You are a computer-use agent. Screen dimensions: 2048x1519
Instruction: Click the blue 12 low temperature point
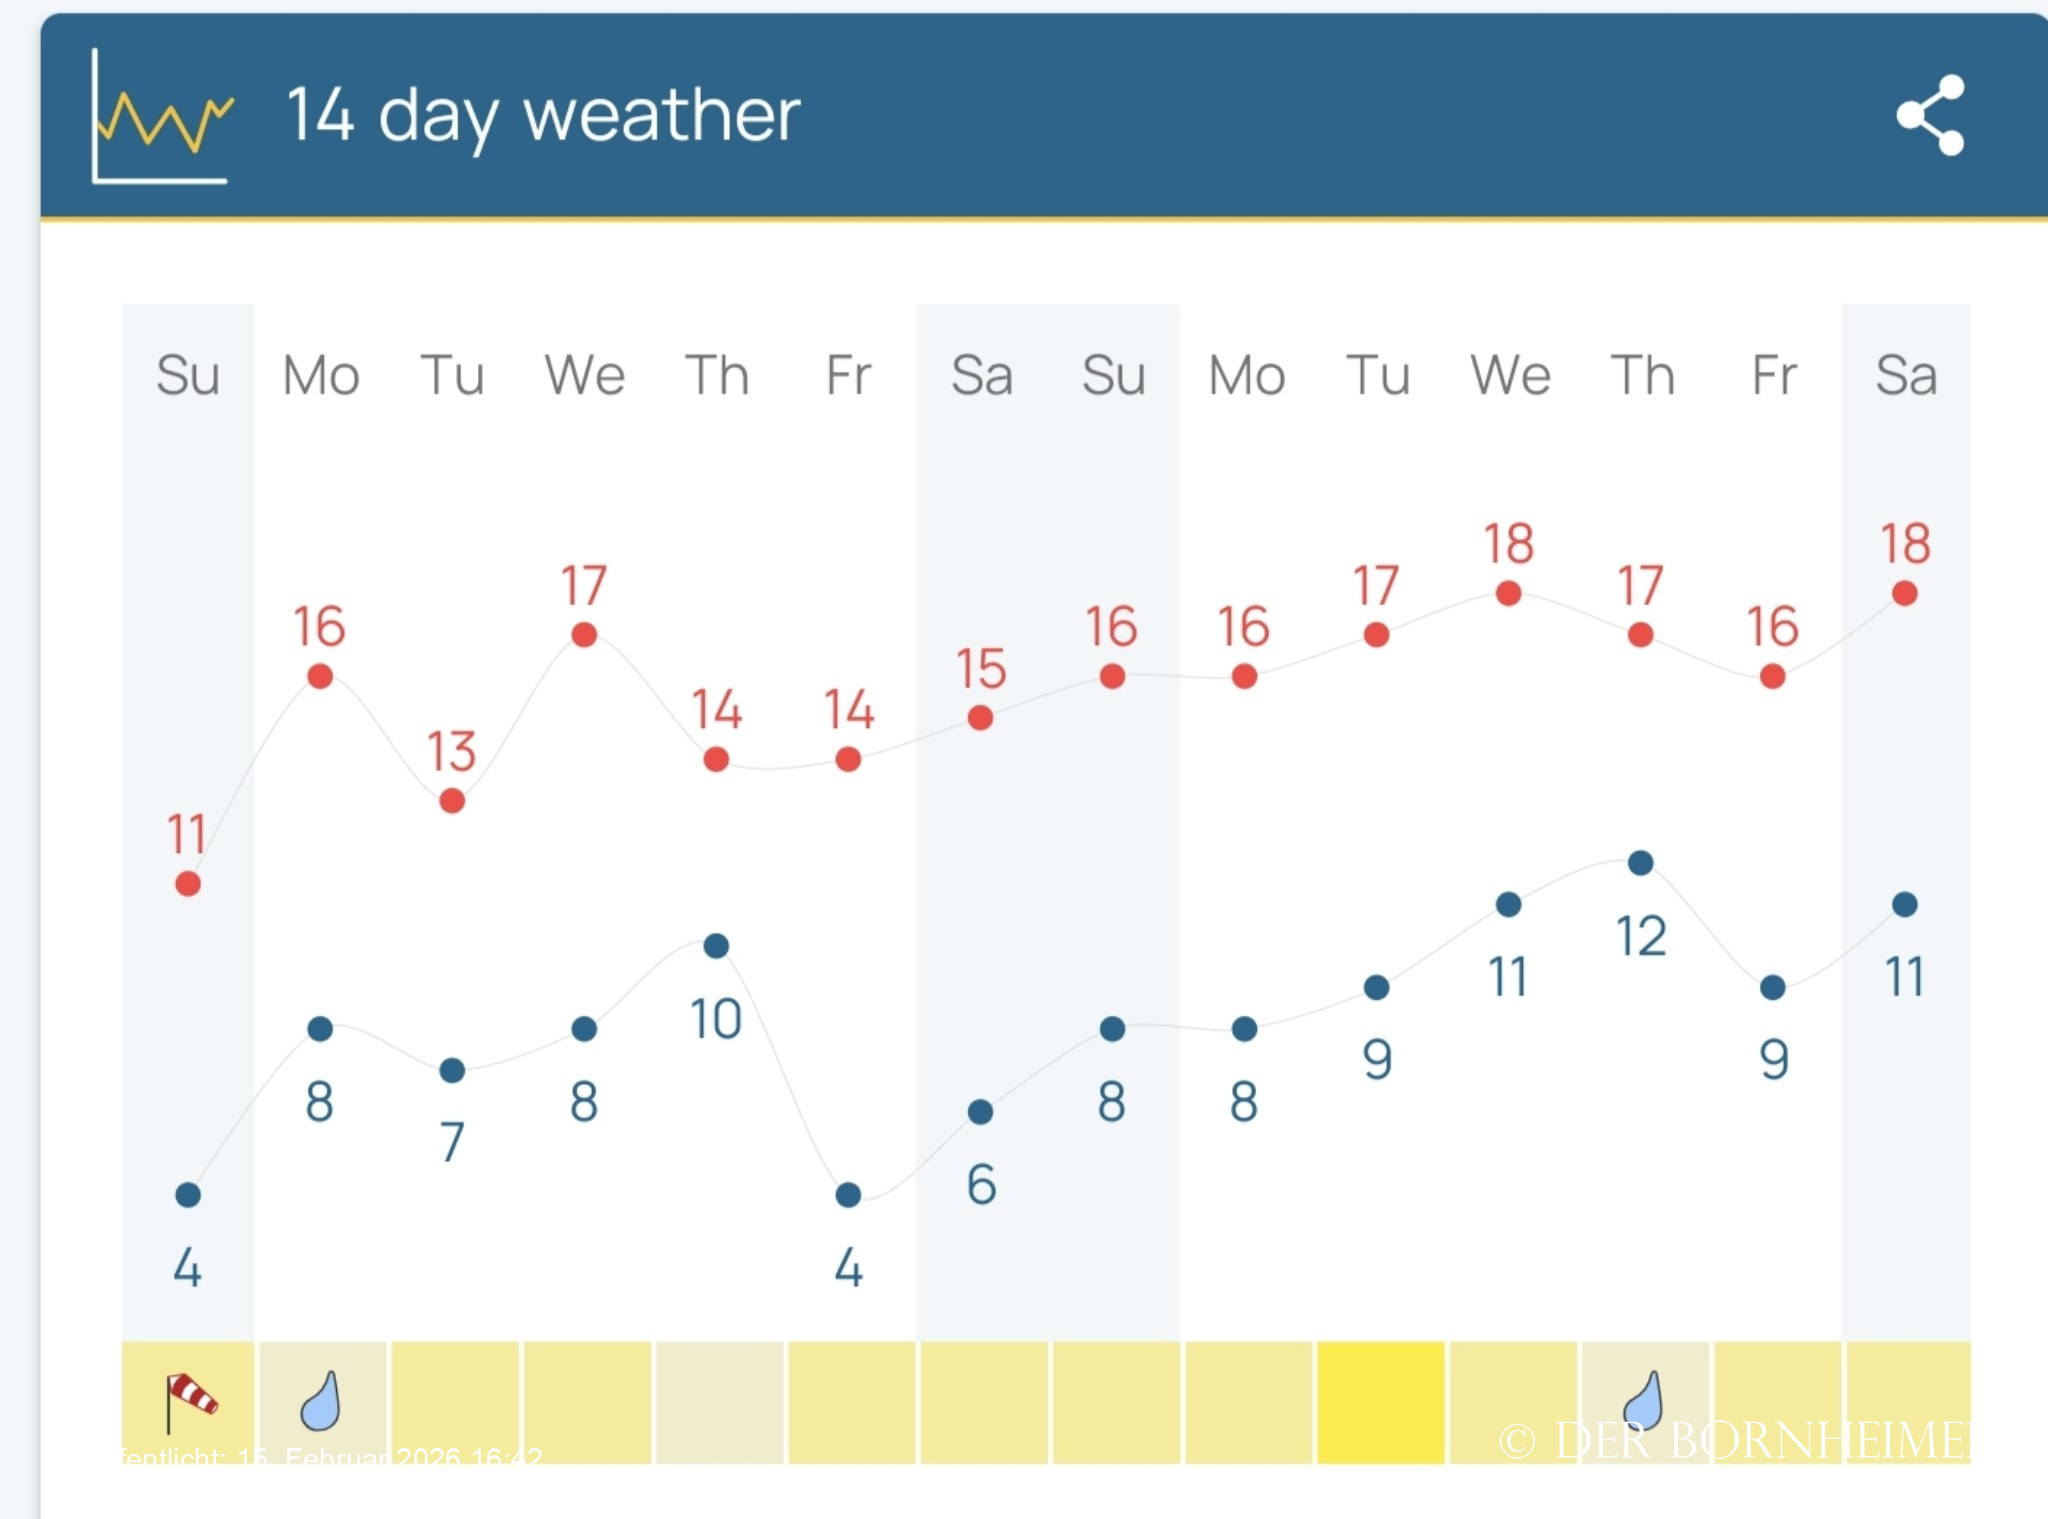point(1641,863)
